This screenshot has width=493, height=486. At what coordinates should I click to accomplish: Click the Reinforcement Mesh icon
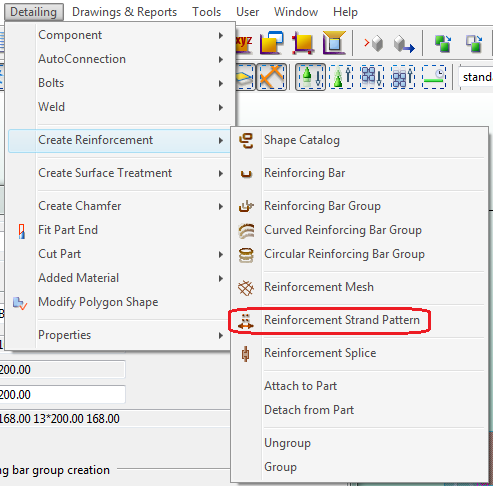click(246, 288)
